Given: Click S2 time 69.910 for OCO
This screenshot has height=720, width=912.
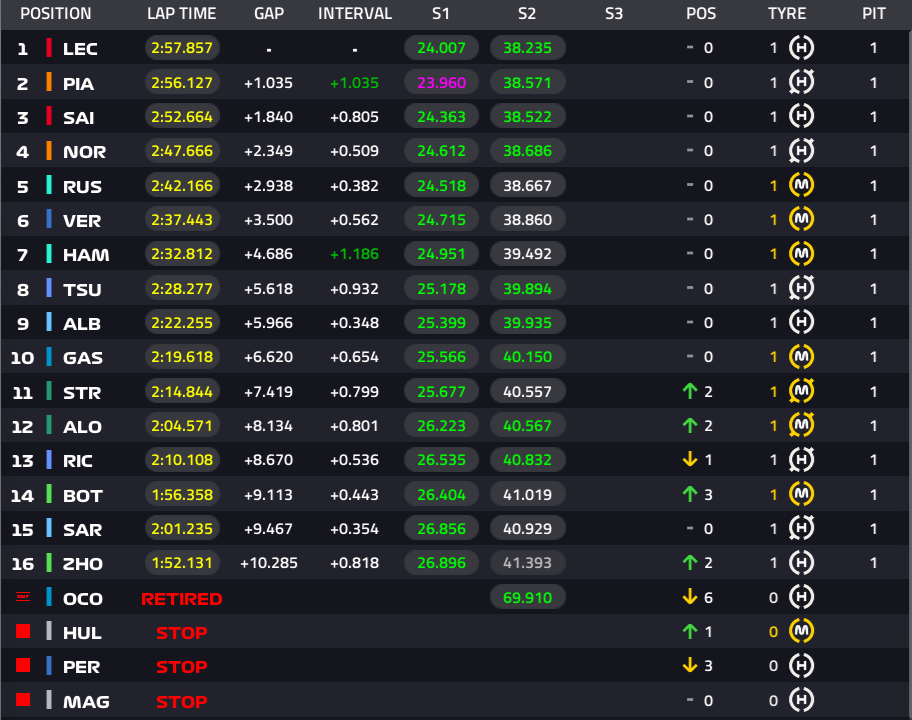Looking at the screenshot, I should (528, 597).
